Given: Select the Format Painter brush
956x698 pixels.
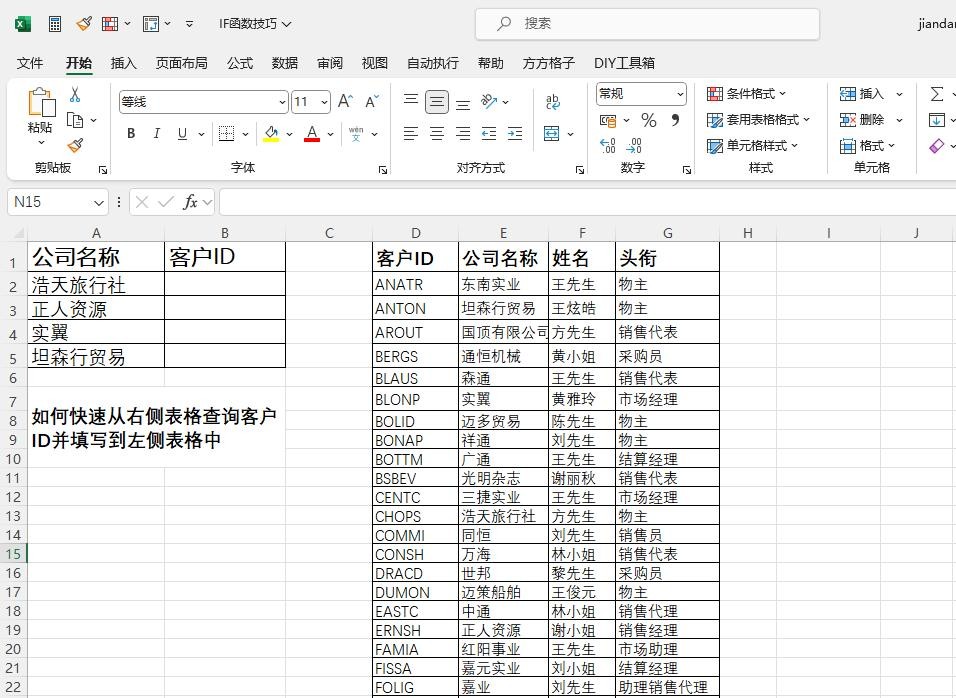Looking at the screenshot, I should tap(75, 145).
